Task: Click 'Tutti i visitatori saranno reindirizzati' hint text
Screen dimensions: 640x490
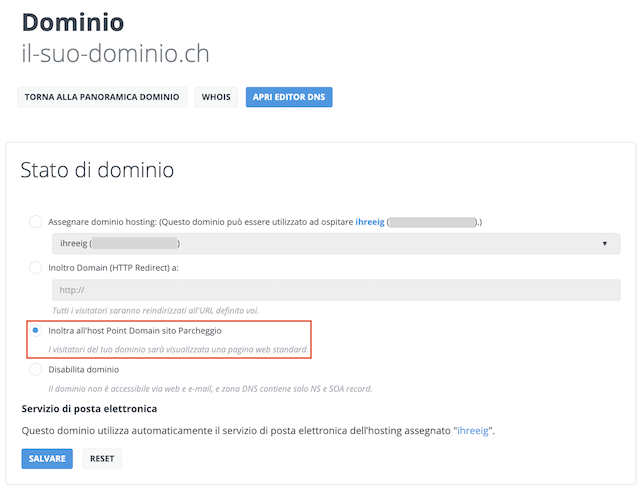Action: pyautogui.click(x=156, y=311)
